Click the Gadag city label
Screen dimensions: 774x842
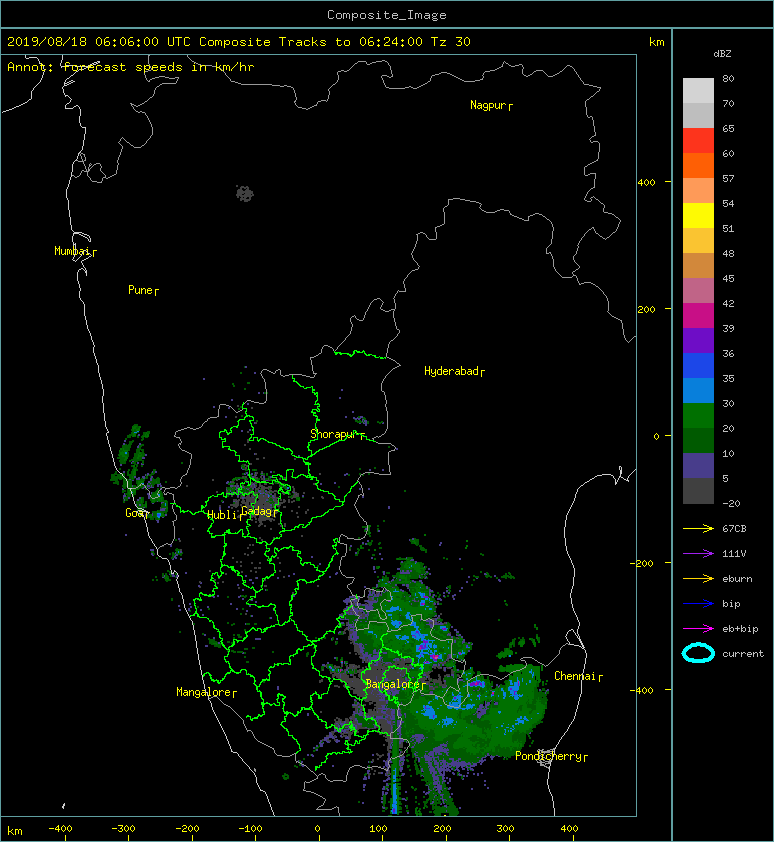click(256, 511)
